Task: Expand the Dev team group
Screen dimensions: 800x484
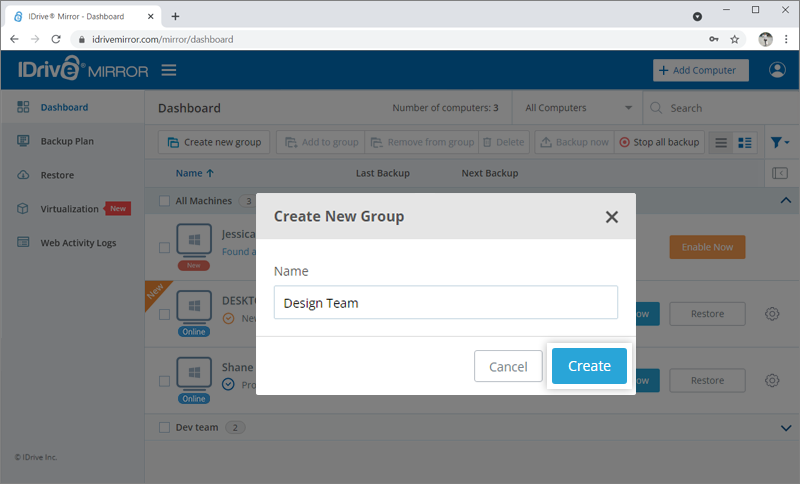Action: [784, 427]
